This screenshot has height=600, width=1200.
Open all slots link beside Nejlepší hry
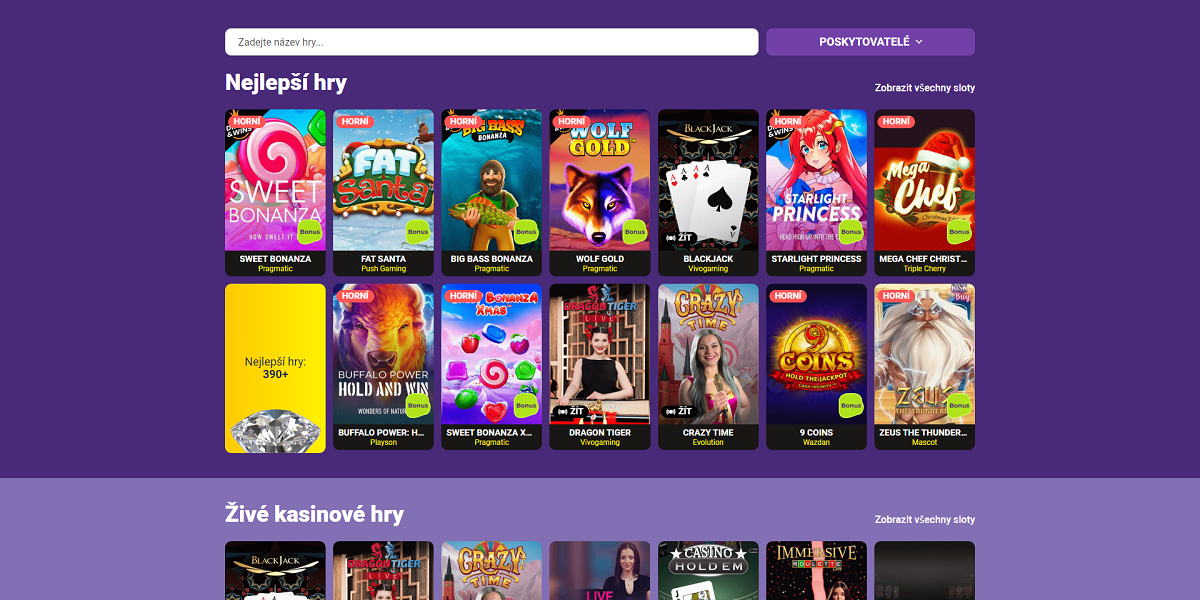click(924, 88)
